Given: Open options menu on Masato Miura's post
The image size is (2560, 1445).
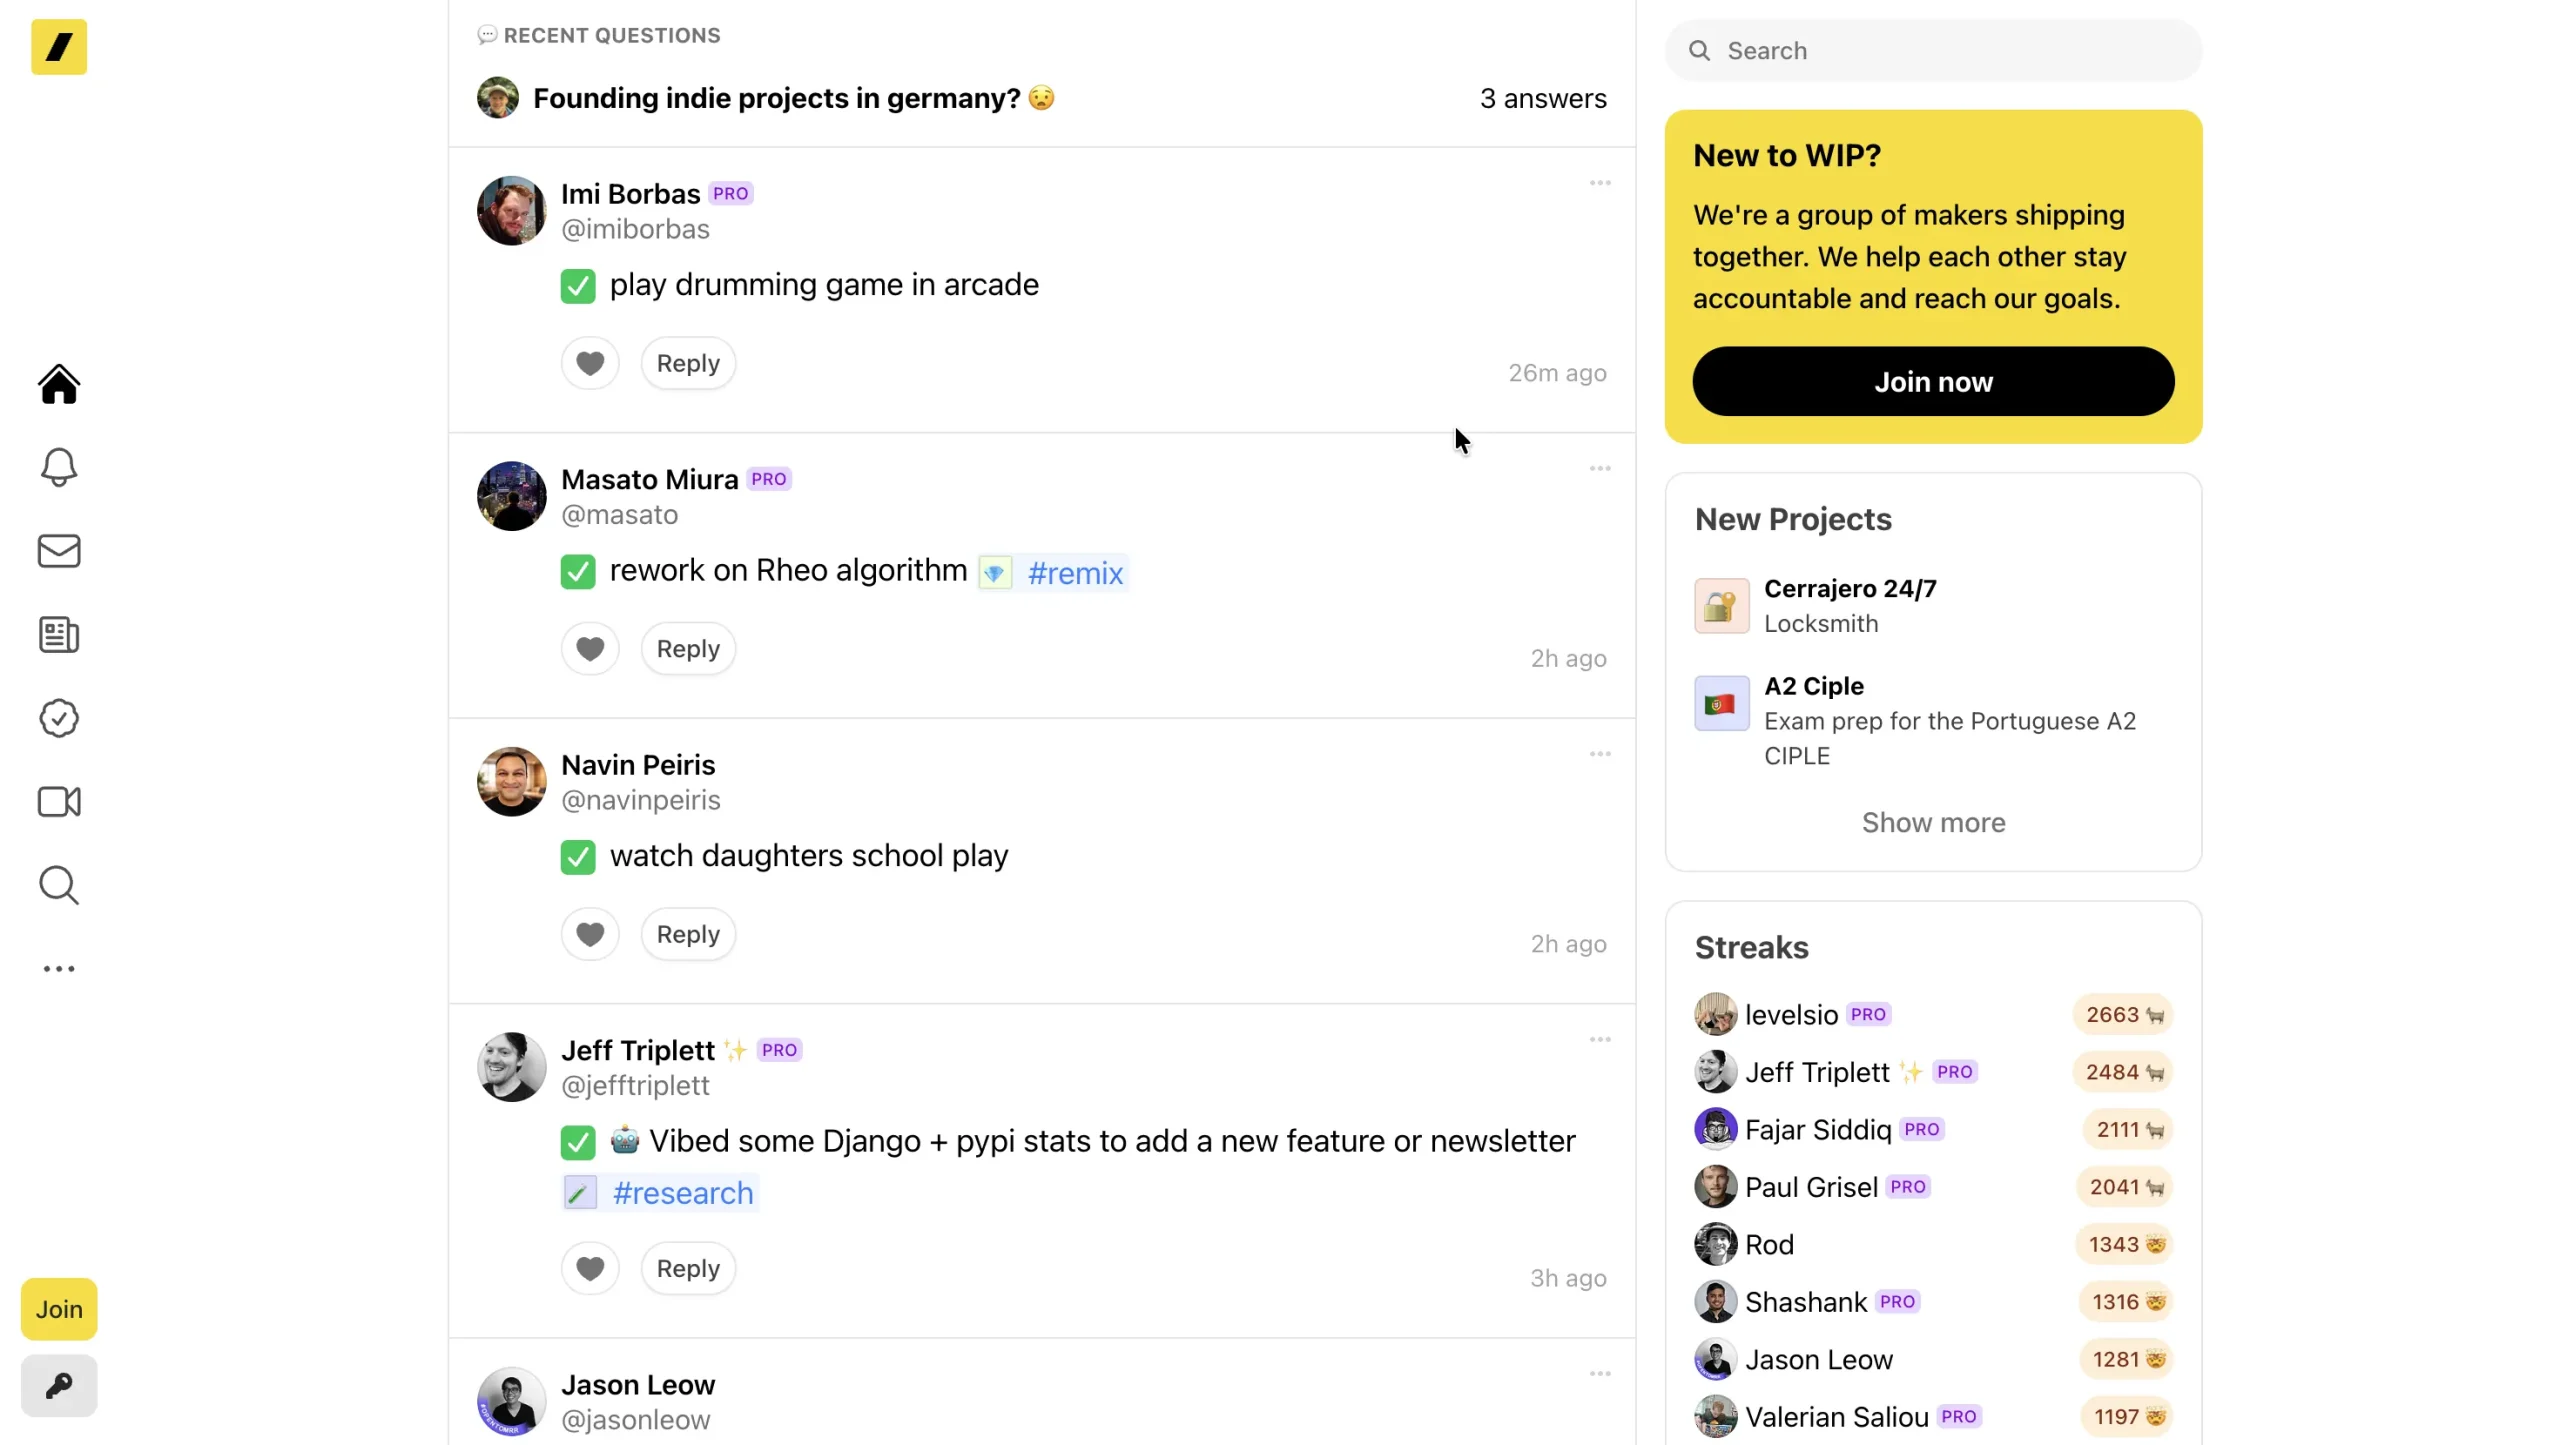Looking at the screenshot, I should 1600,469.
